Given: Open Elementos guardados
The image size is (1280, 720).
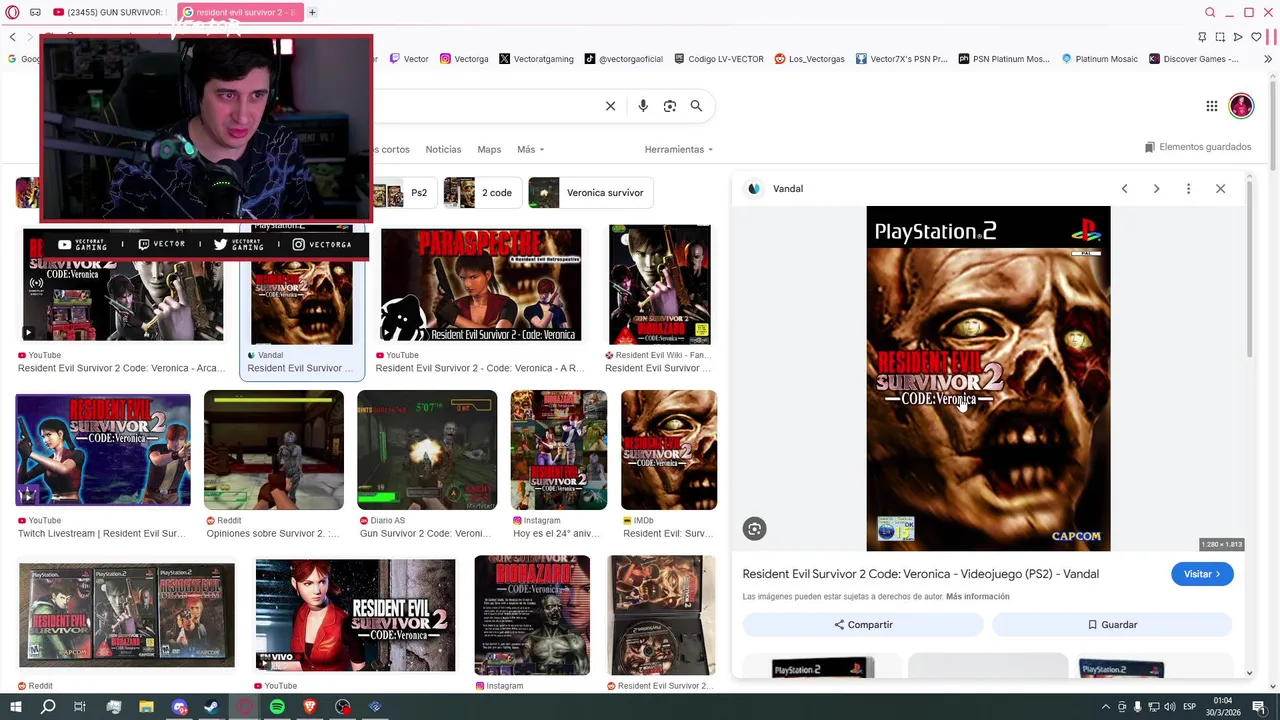Looking at the screenshot, I should 1198,147.
